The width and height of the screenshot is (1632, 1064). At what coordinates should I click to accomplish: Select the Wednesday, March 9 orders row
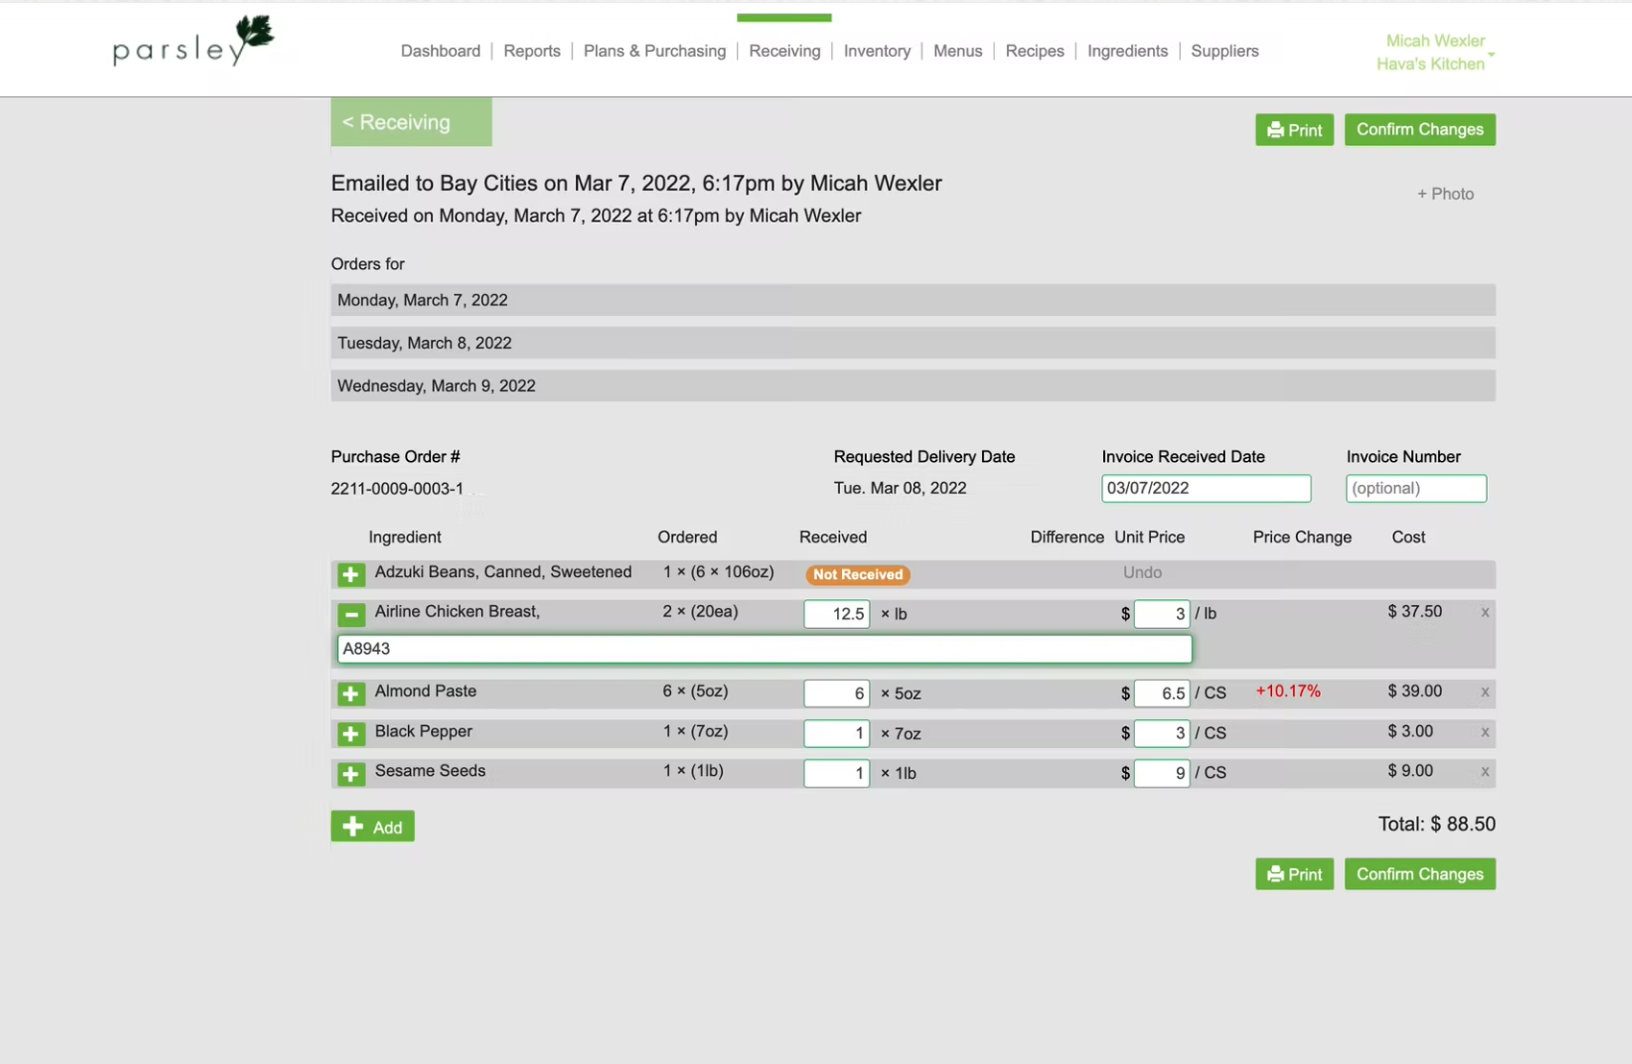[911, 385]
